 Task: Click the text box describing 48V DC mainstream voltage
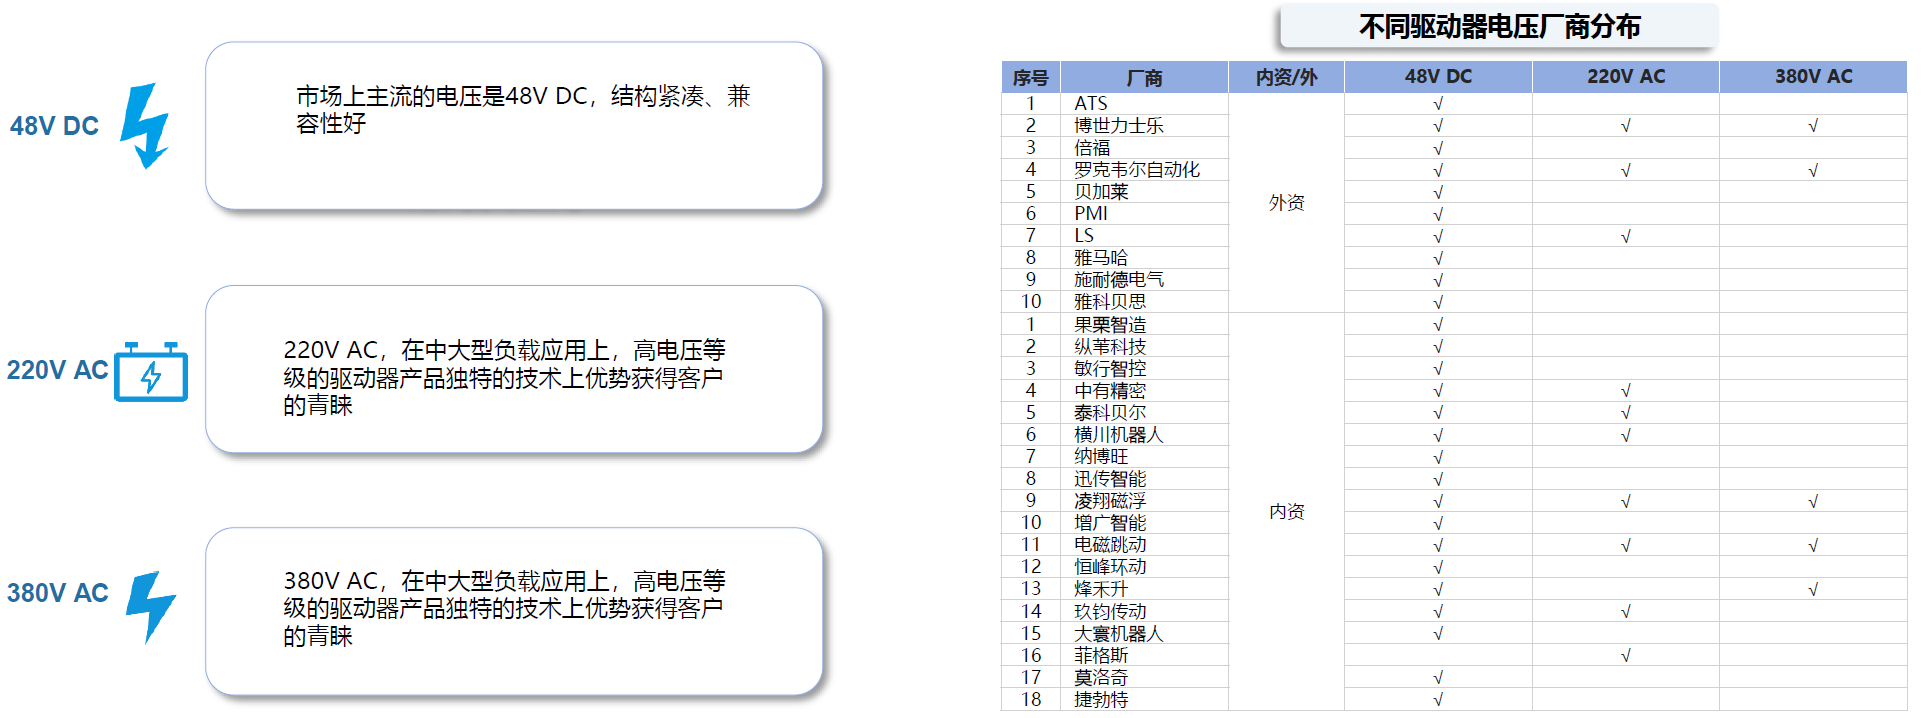(514, 125)
